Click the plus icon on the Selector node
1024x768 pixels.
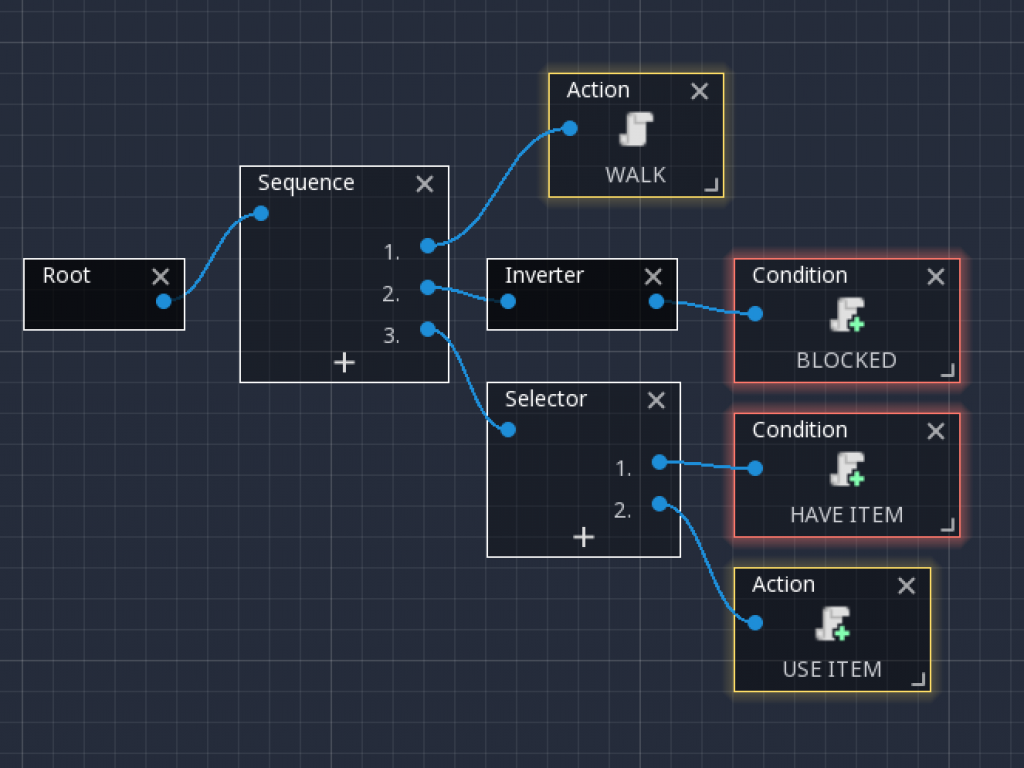583,537
